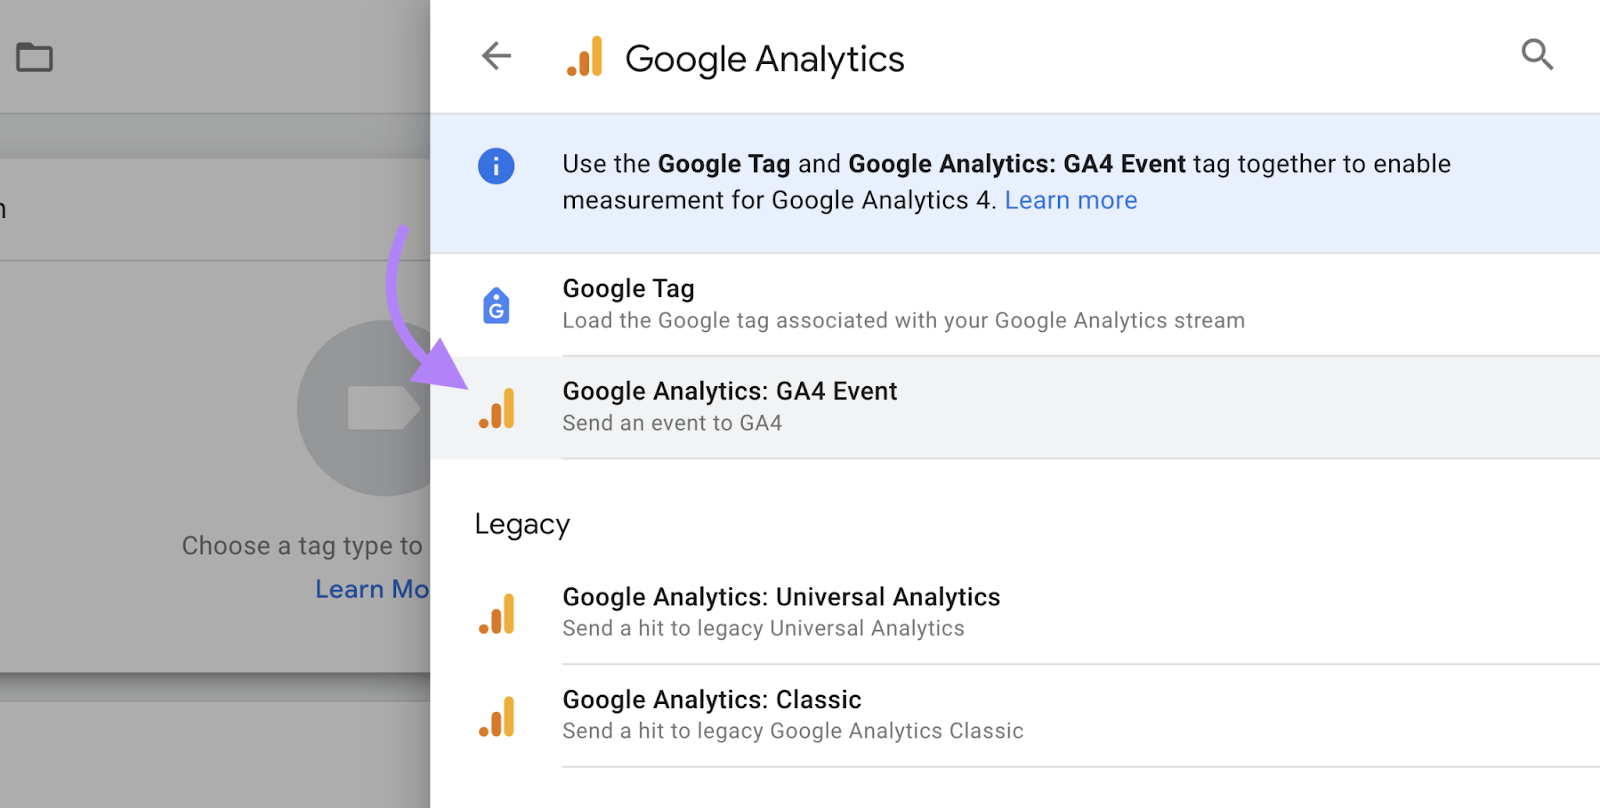Click the GA4 Event bar-chart icon
The width and height of the screenshot is (1600, 808).
coord(496,408)
